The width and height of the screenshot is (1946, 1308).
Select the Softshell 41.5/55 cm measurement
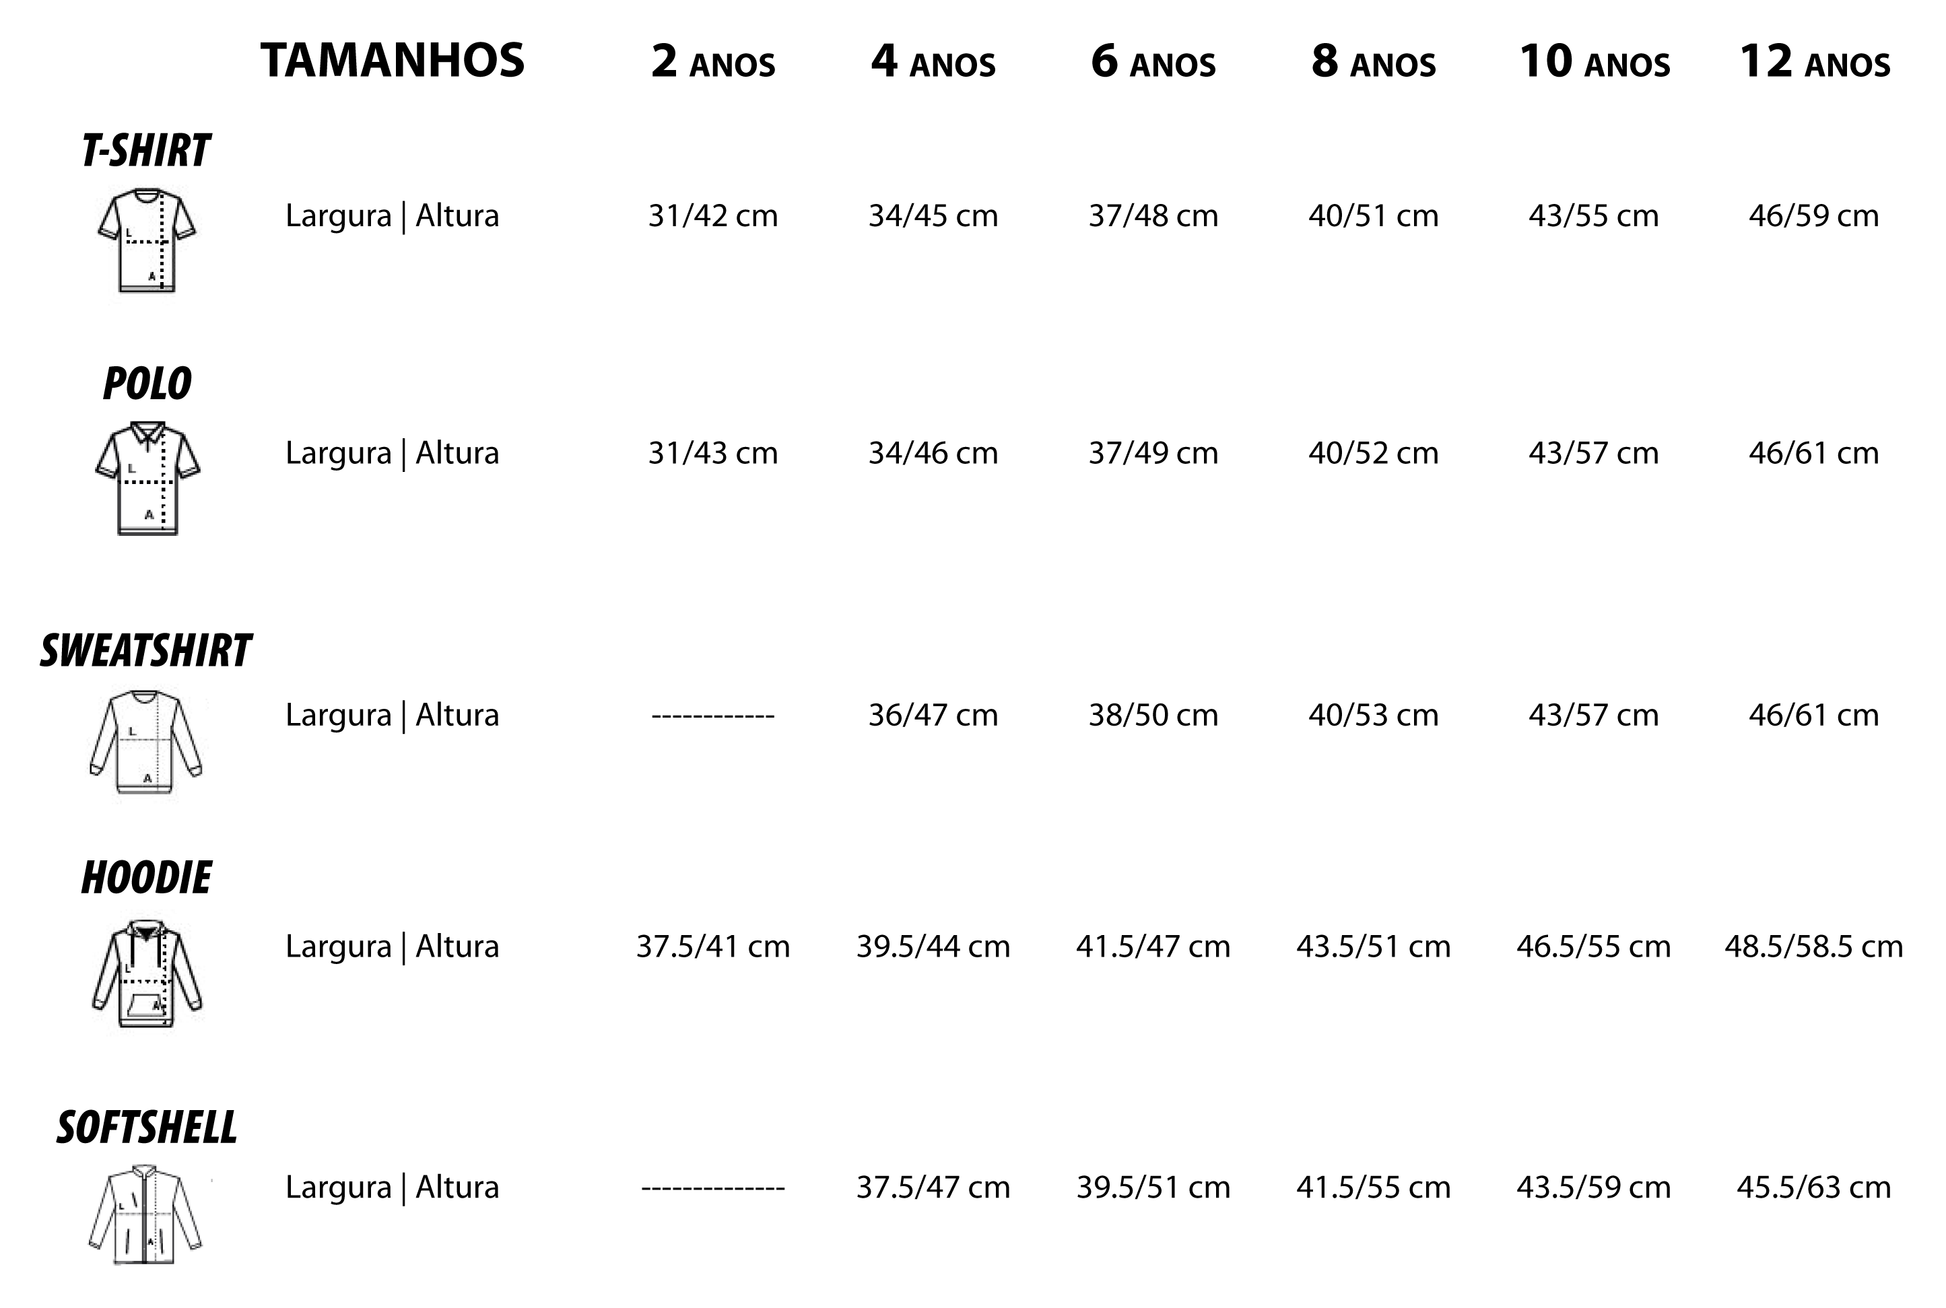pos(1373,1187)
